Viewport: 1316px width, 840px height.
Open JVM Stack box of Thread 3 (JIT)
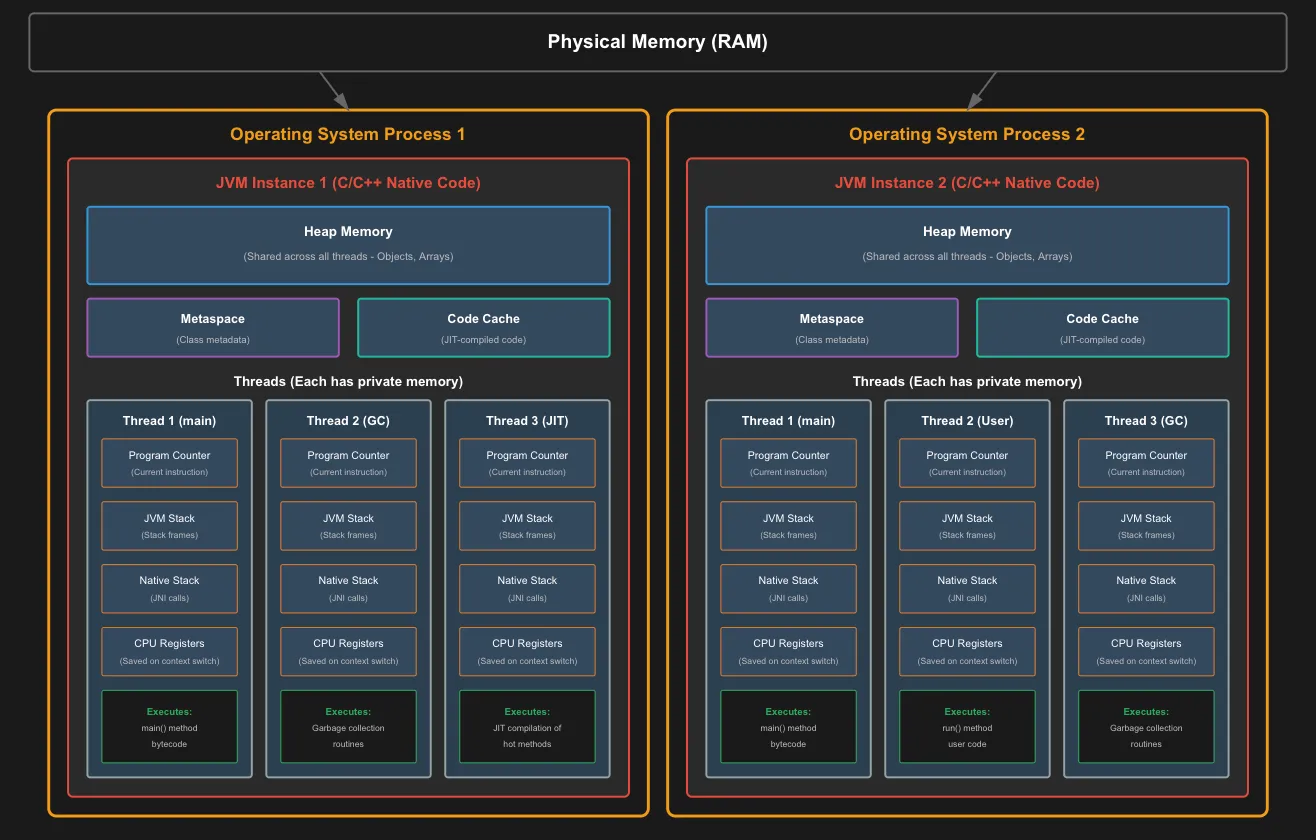527,526
